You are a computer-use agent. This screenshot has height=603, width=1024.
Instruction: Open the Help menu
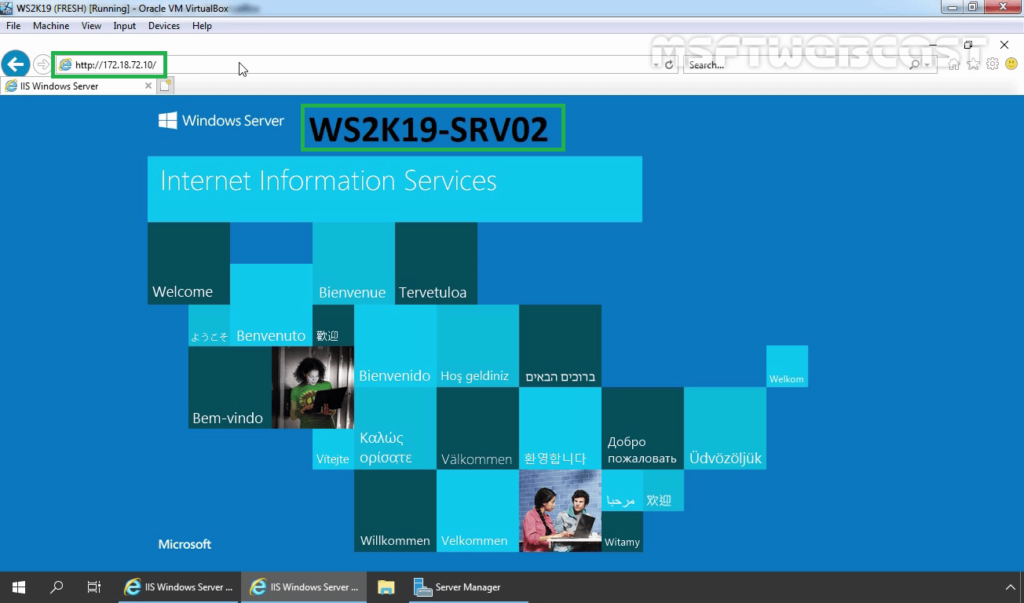202,25
